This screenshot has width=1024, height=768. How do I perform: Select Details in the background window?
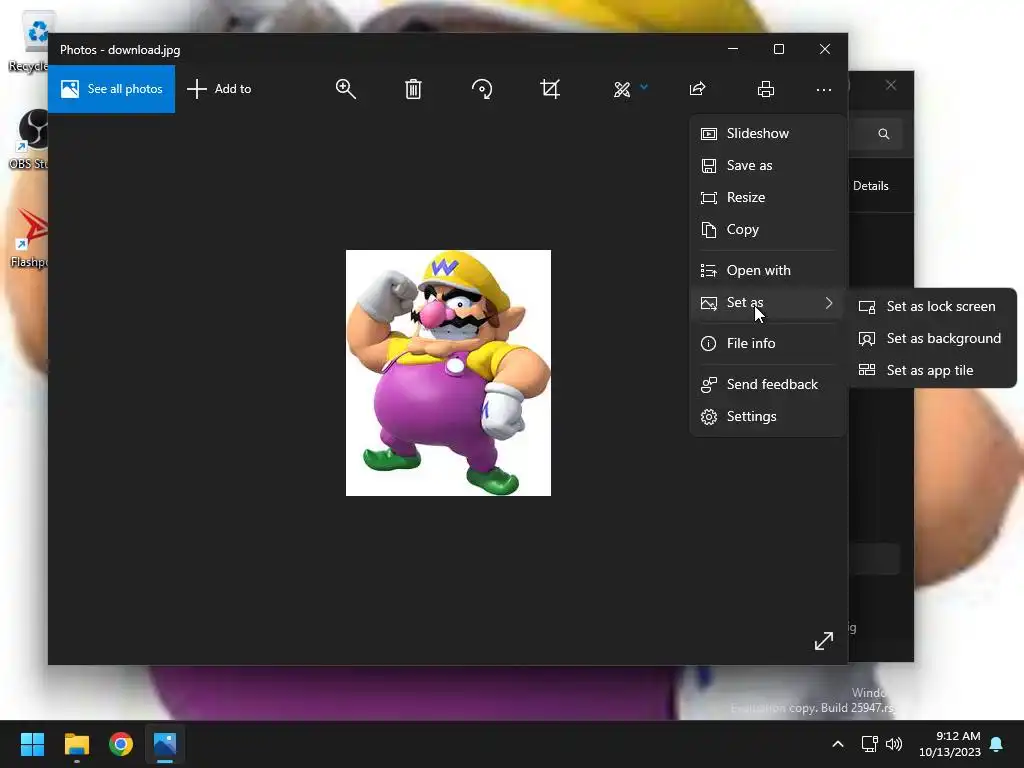coord(871,186)
